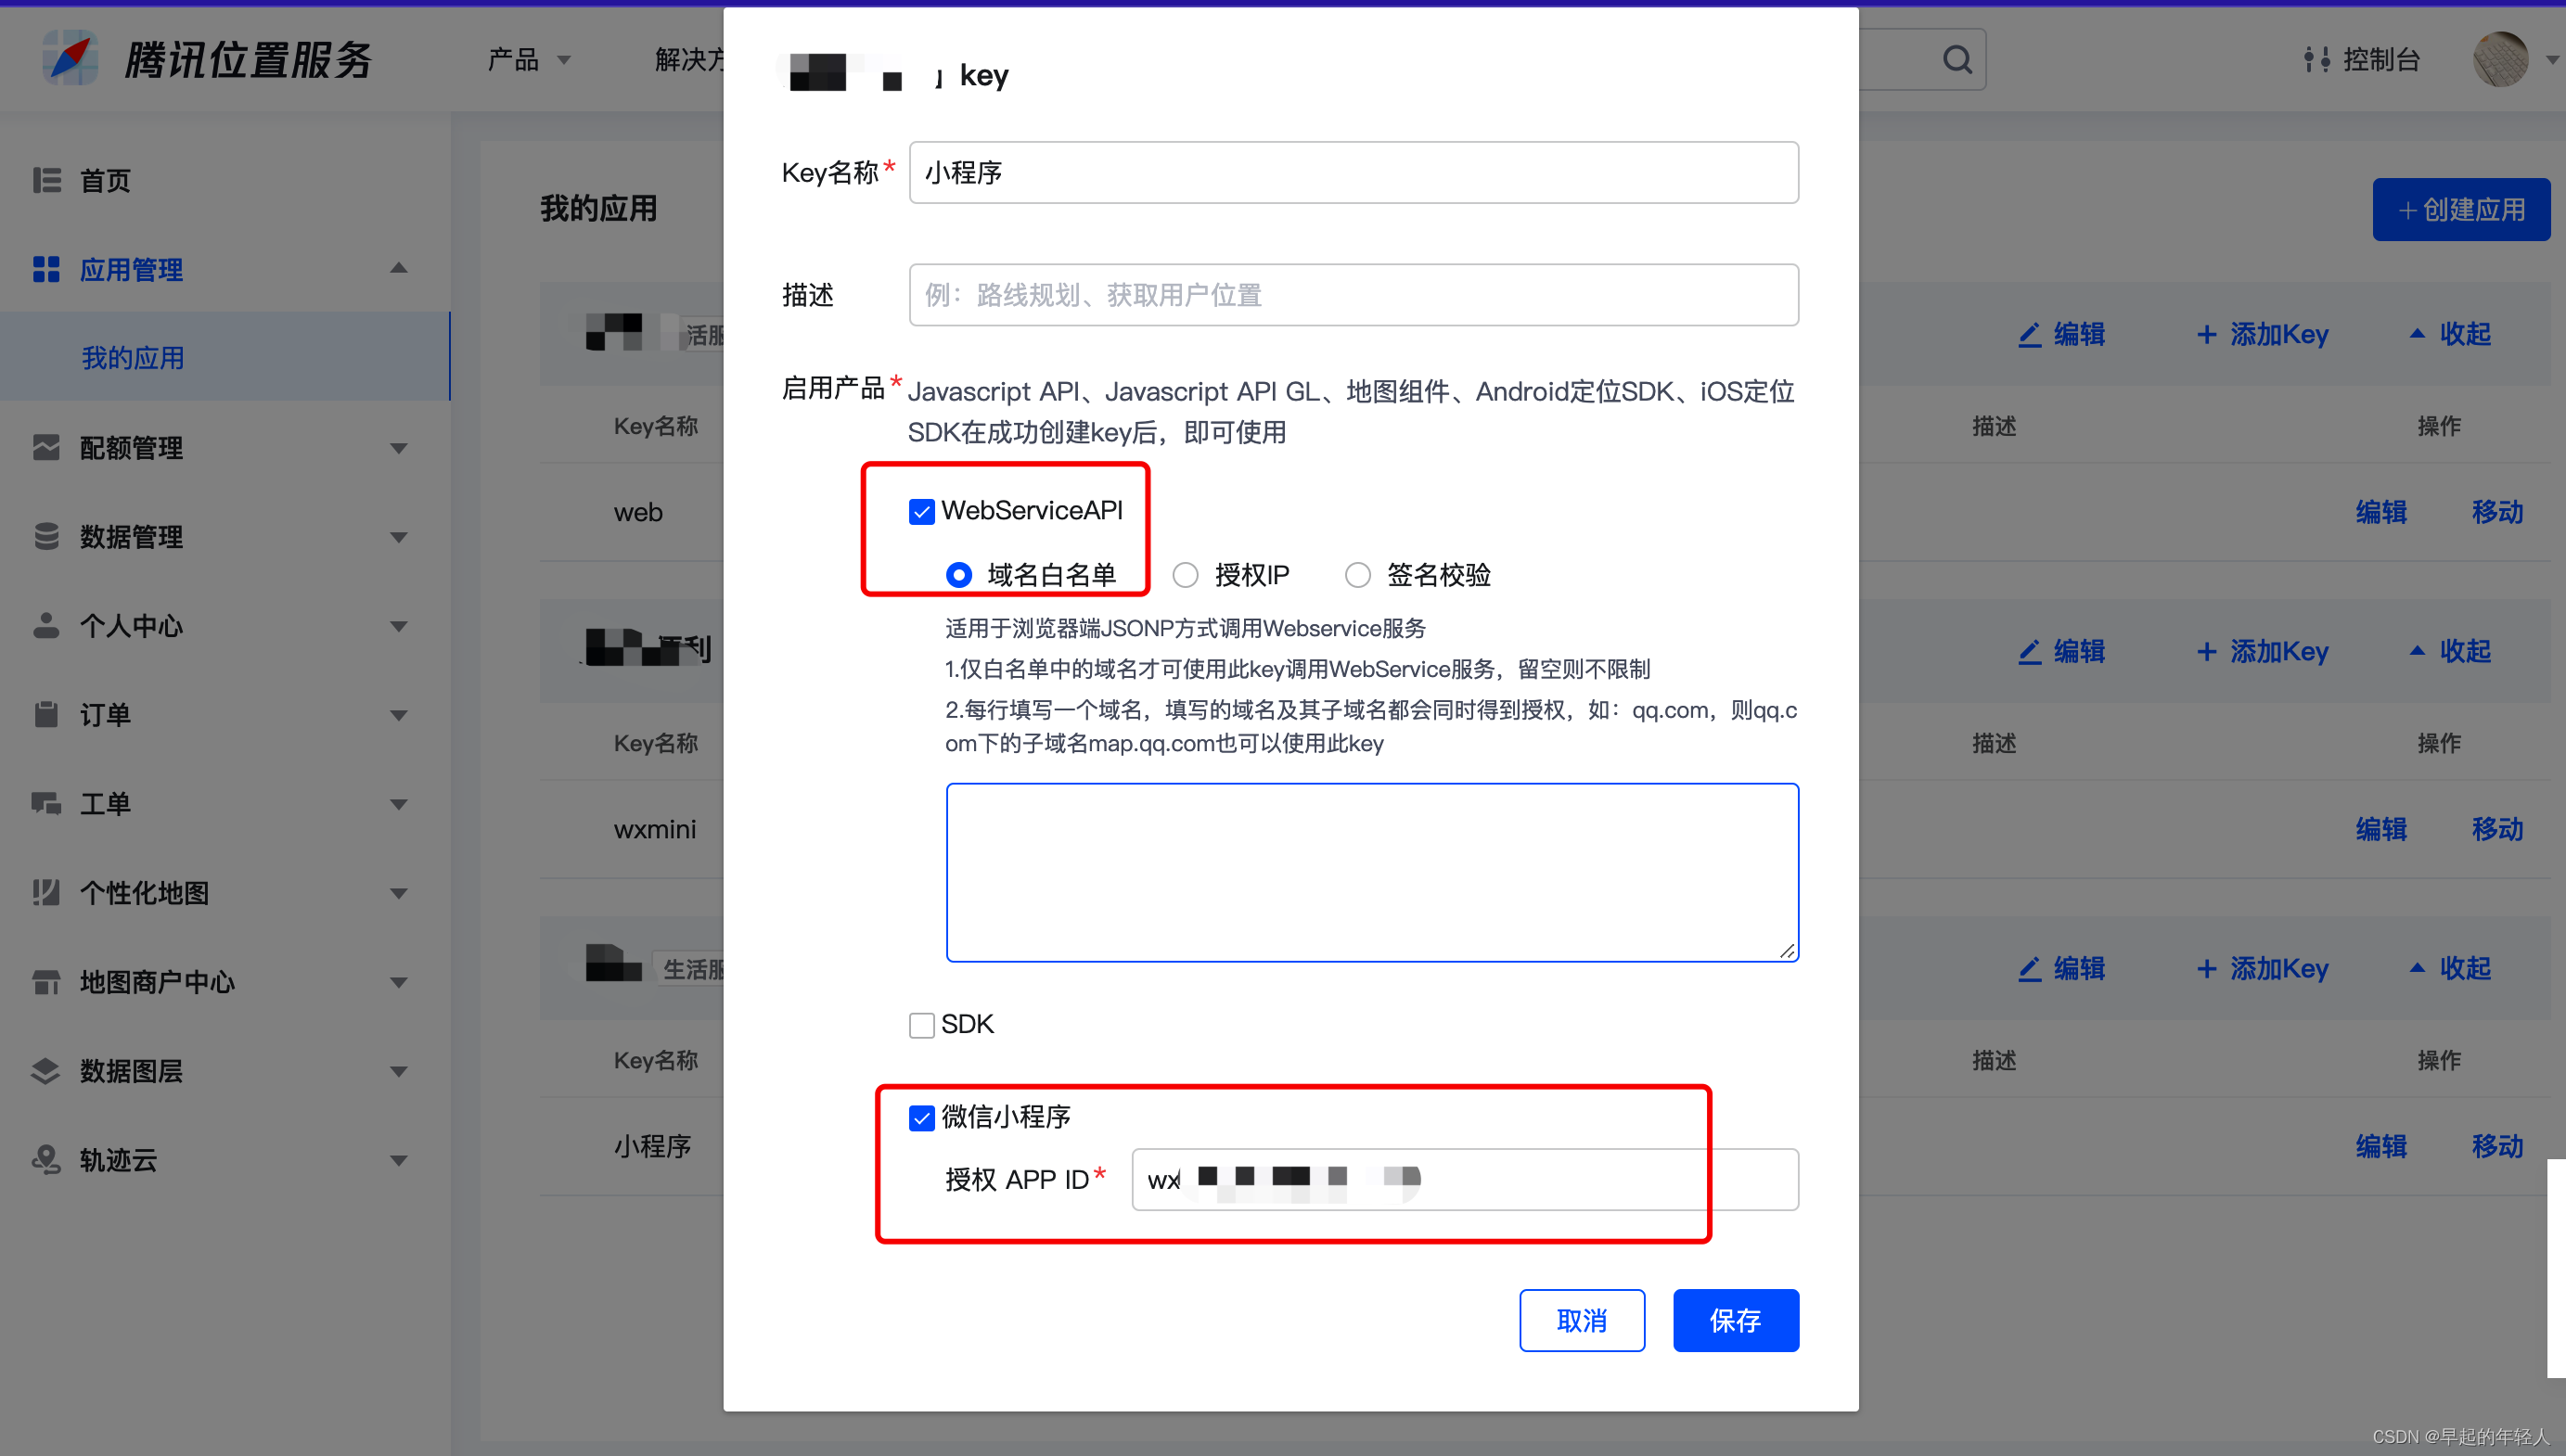The width and height of the screenshot is (2566, 1456).
Task: Click 编辑 in the first application header
Action: [2079, 334]
